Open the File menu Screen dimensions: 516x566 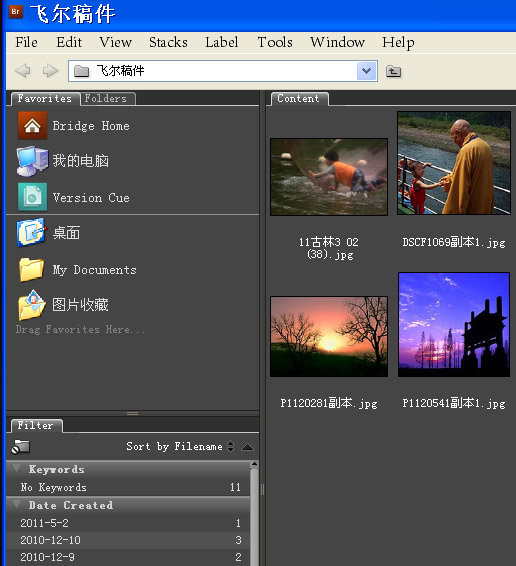[x=26, y=42]
